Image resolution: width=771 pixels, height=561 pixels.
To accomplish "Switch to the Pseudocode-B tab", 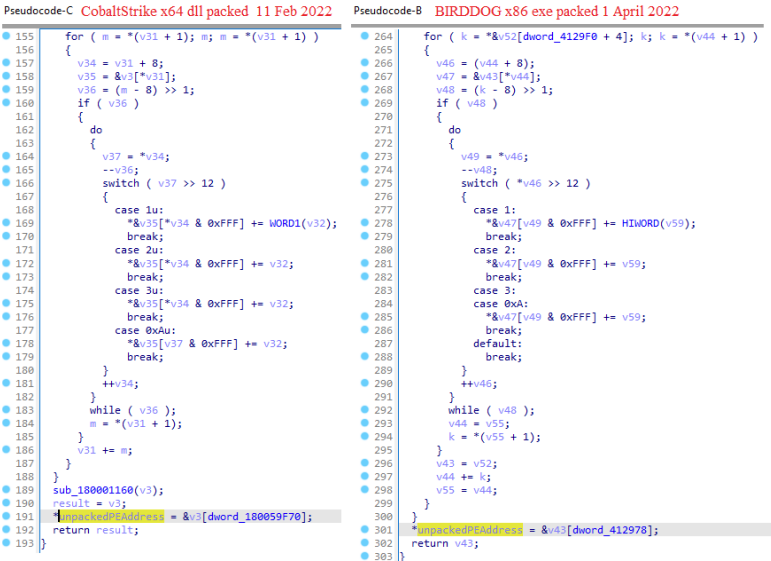I will [x=387, y=10].
